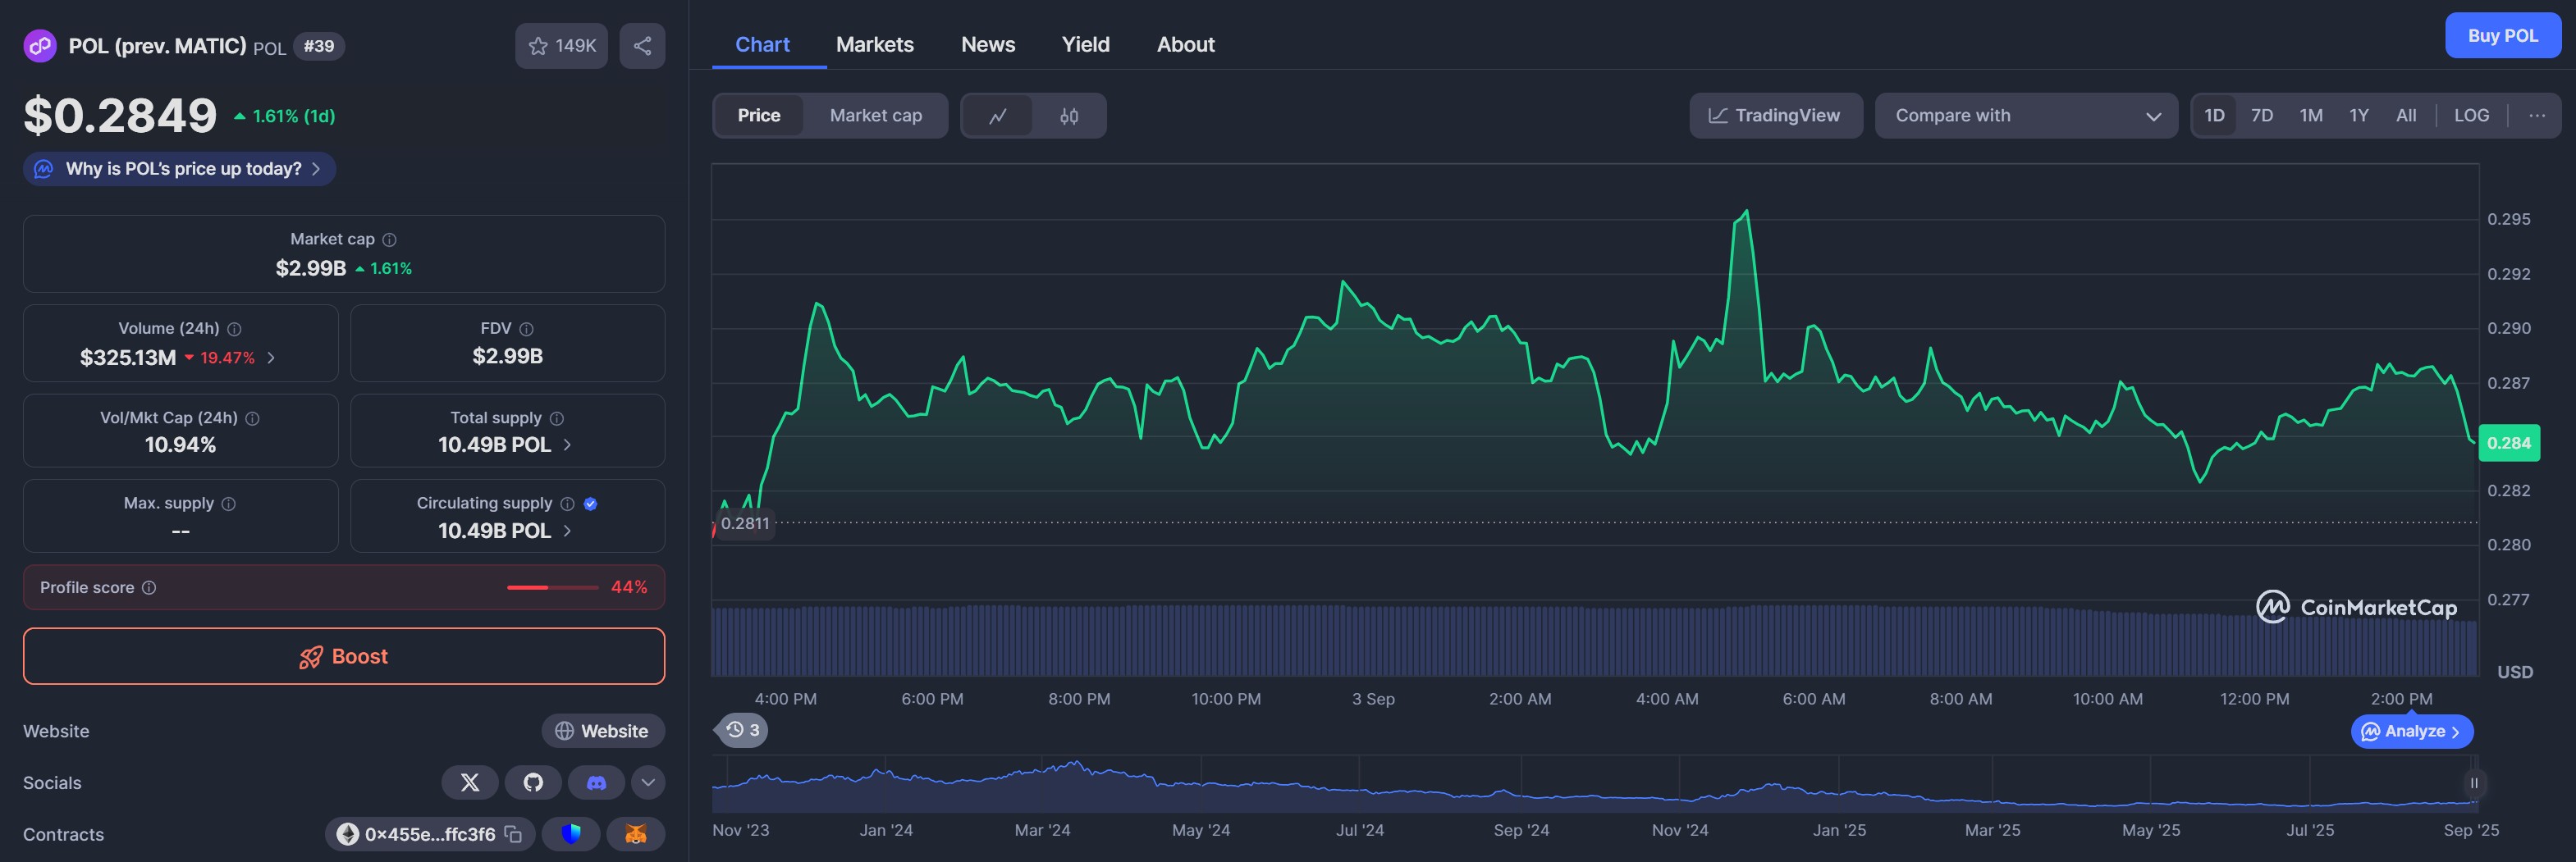The height and width of the screenshot is (862, 2576).
Task: Switch chart to Market cap view
Action: (875, 116)
